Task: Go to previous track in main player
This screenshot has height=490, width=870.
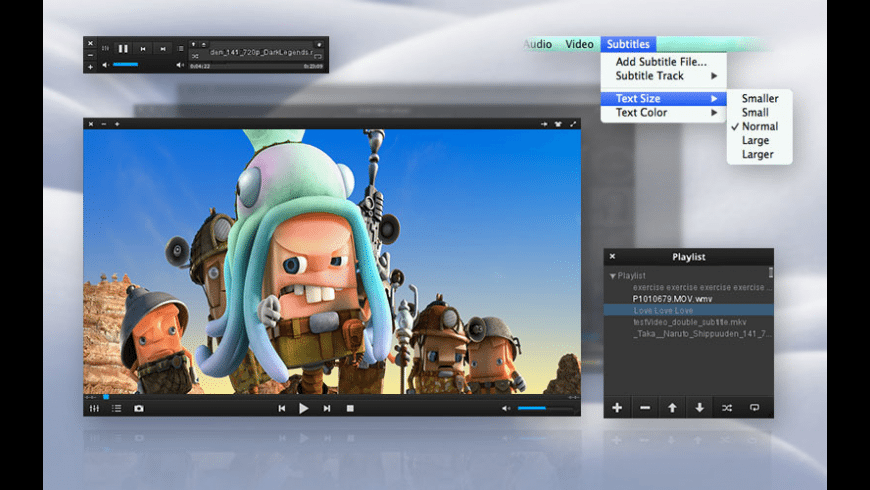Action: click(x=282, y=408)
